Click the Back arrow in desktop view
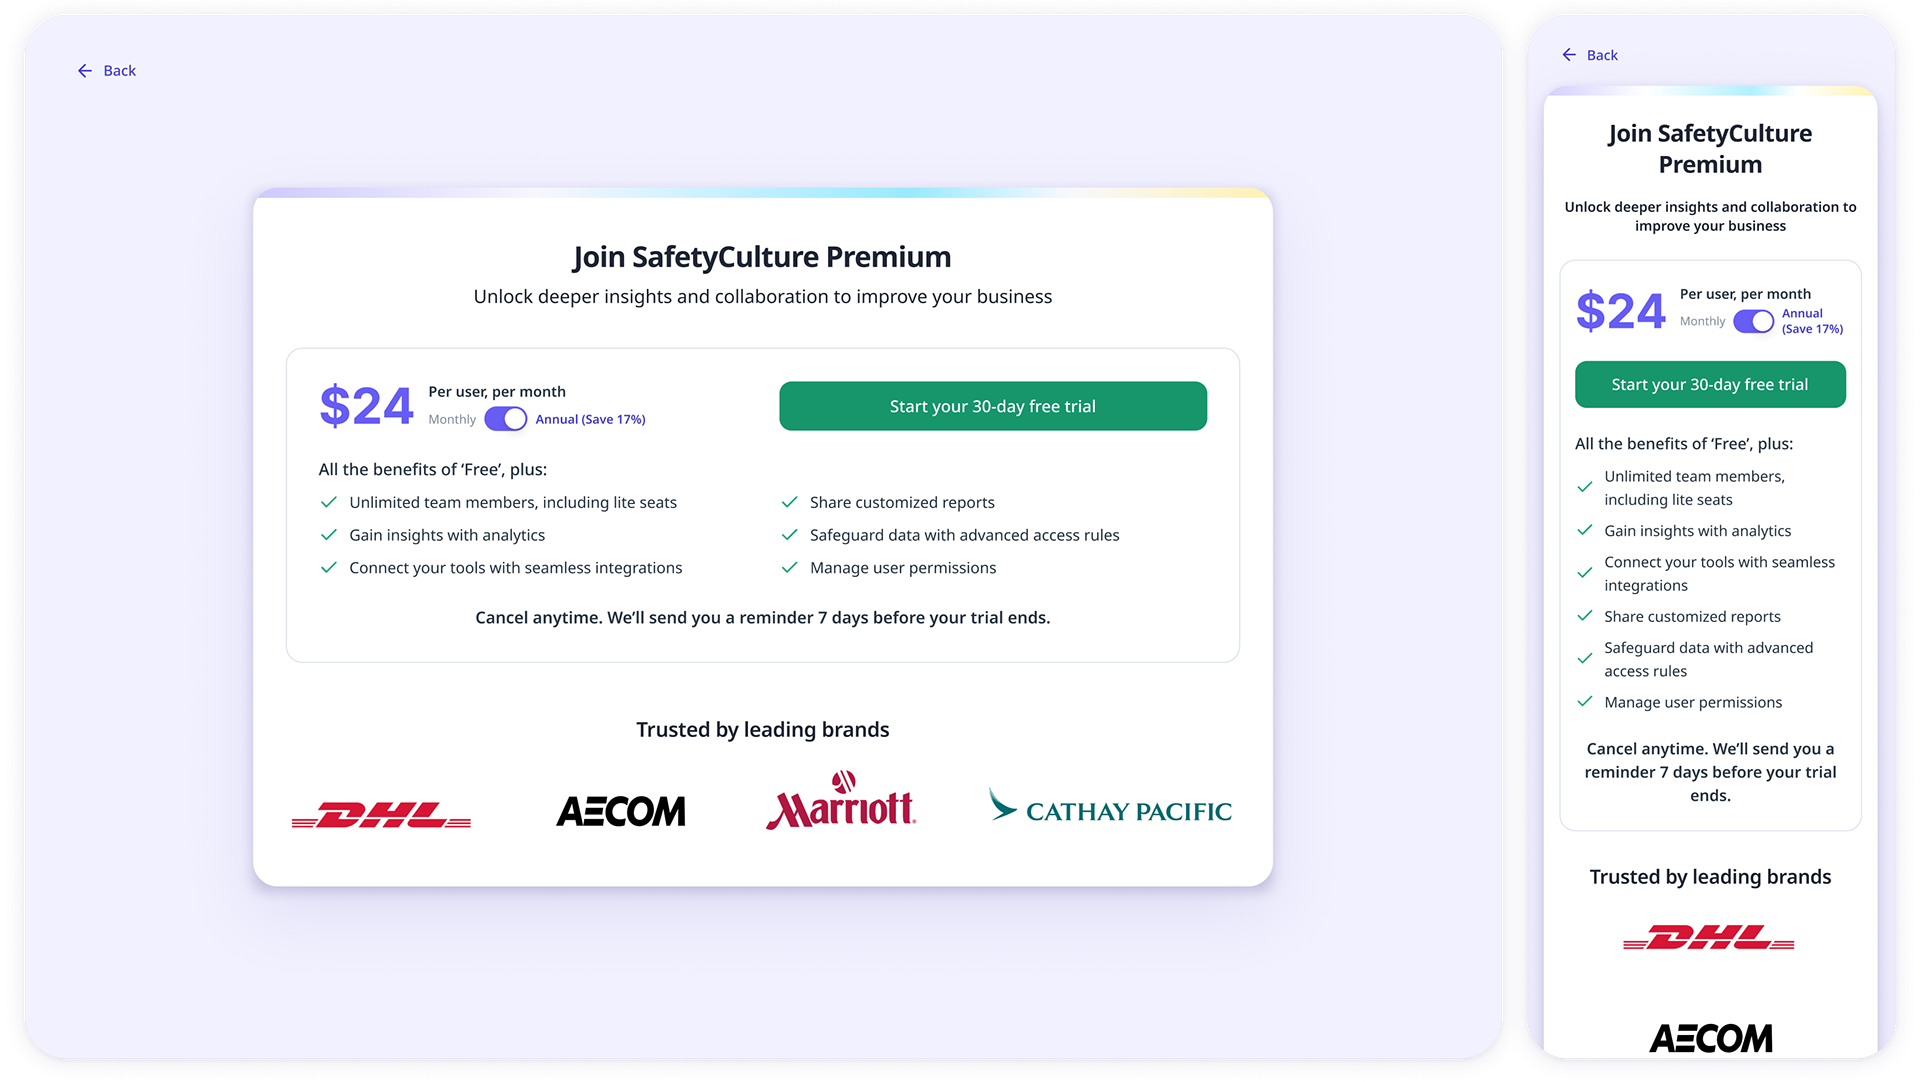 [85, 71]
